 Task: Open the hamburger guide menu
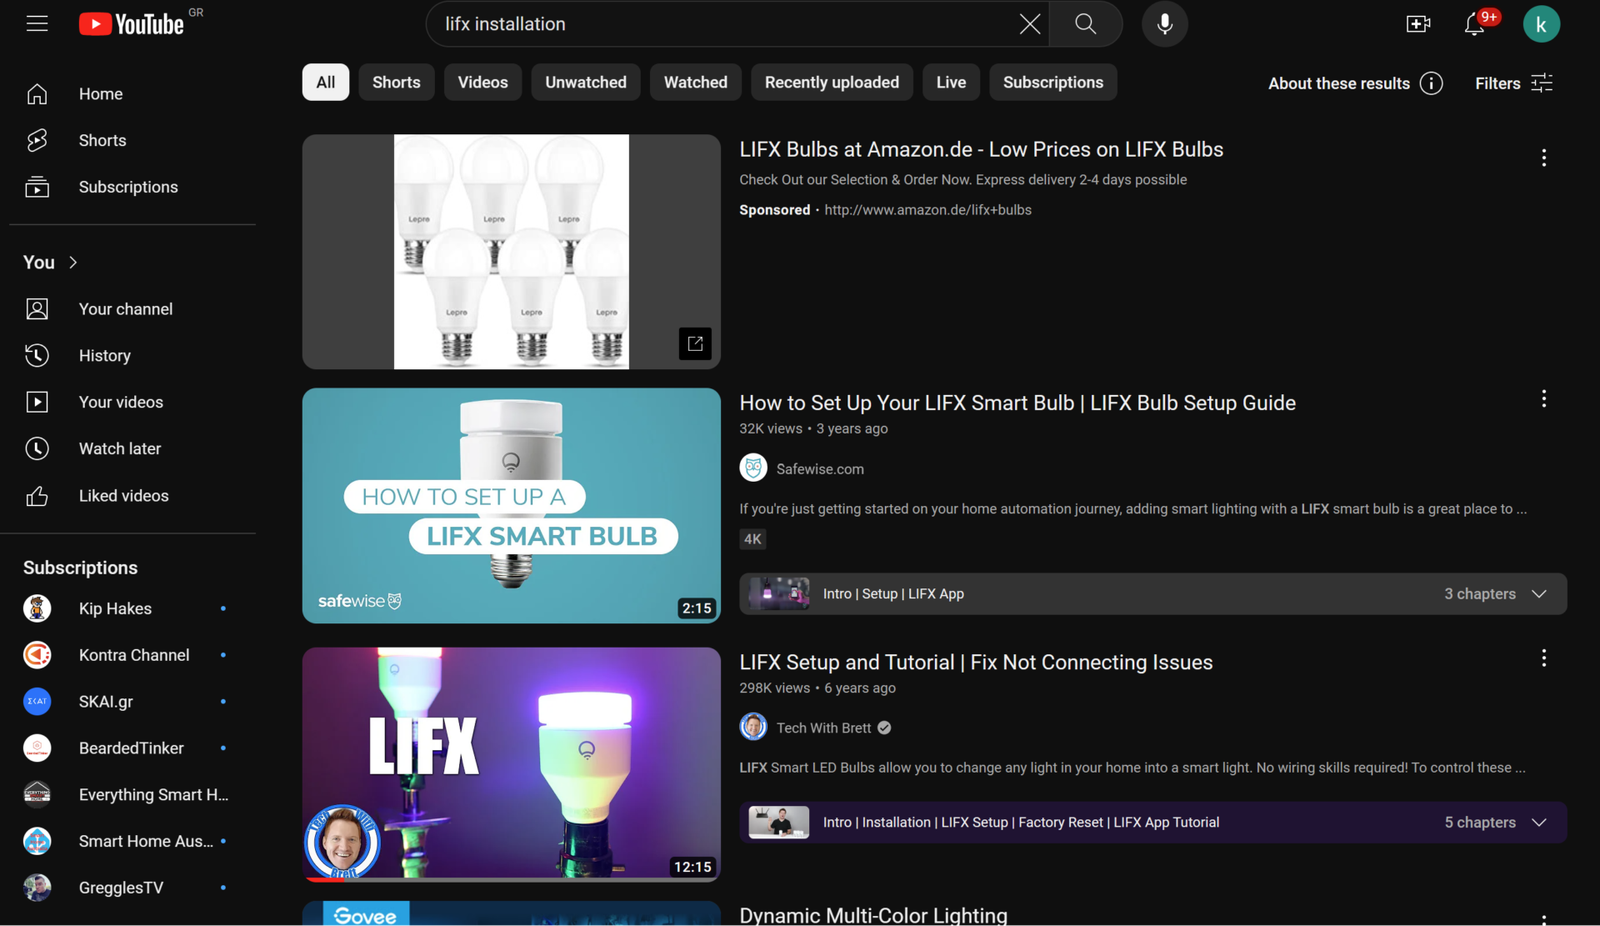[37, 24]
